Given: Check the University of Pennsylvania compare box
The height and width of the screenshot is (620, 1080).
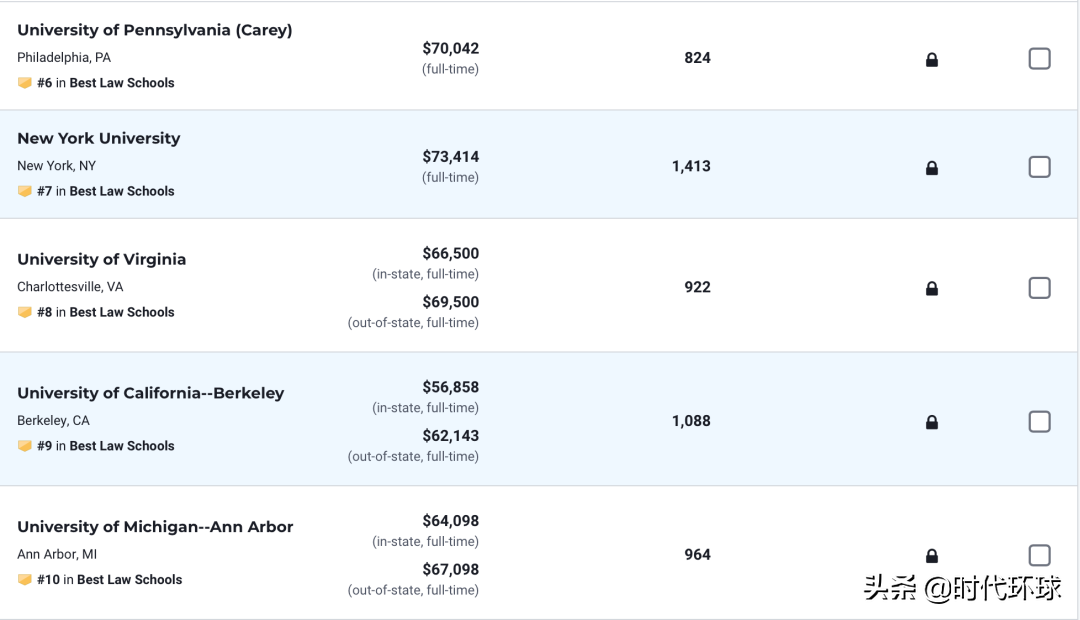Looking at the screenshot, I should coord(1040,59).
